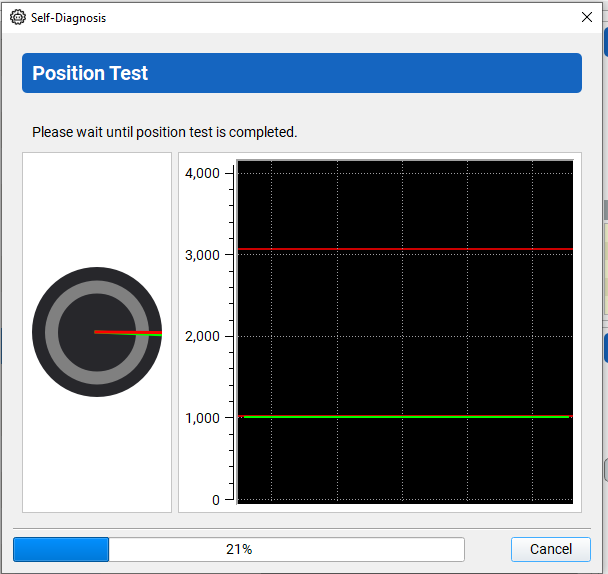Click the Self-Diagnosis window title text
The width and height of the screenshot is (608, 574).
68,18
